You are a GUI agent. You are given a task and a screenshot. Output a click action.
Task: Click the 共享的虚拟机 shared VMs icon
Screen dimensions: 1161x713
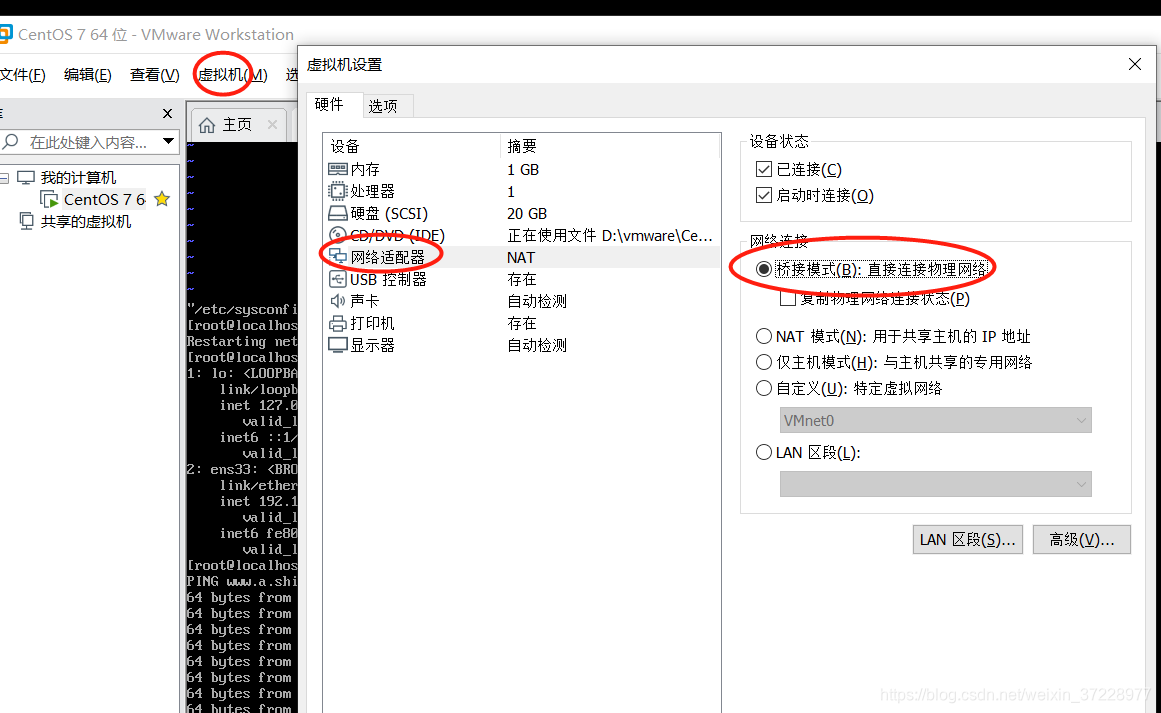27,221
